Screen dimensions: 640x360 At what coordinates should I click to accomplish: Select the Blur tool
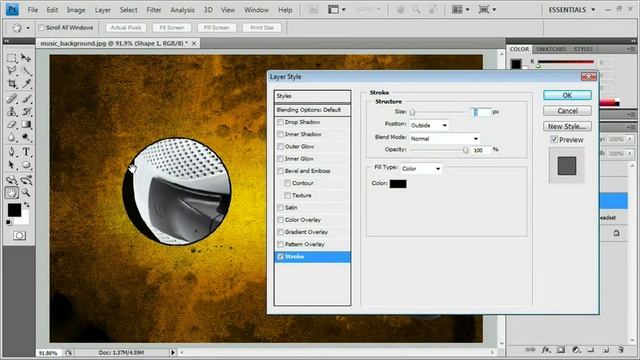coord(12,137)
